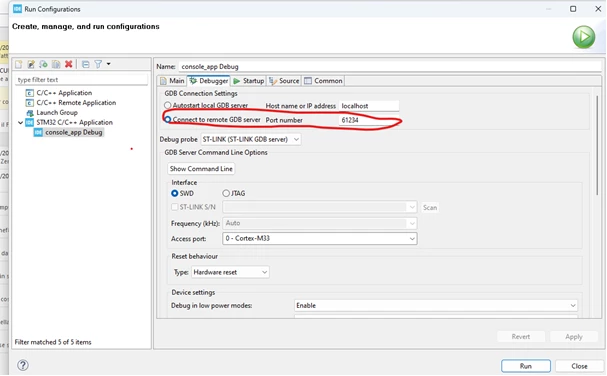Select console_app Debug configuration
607x376 pixels.
pos(74,132)
